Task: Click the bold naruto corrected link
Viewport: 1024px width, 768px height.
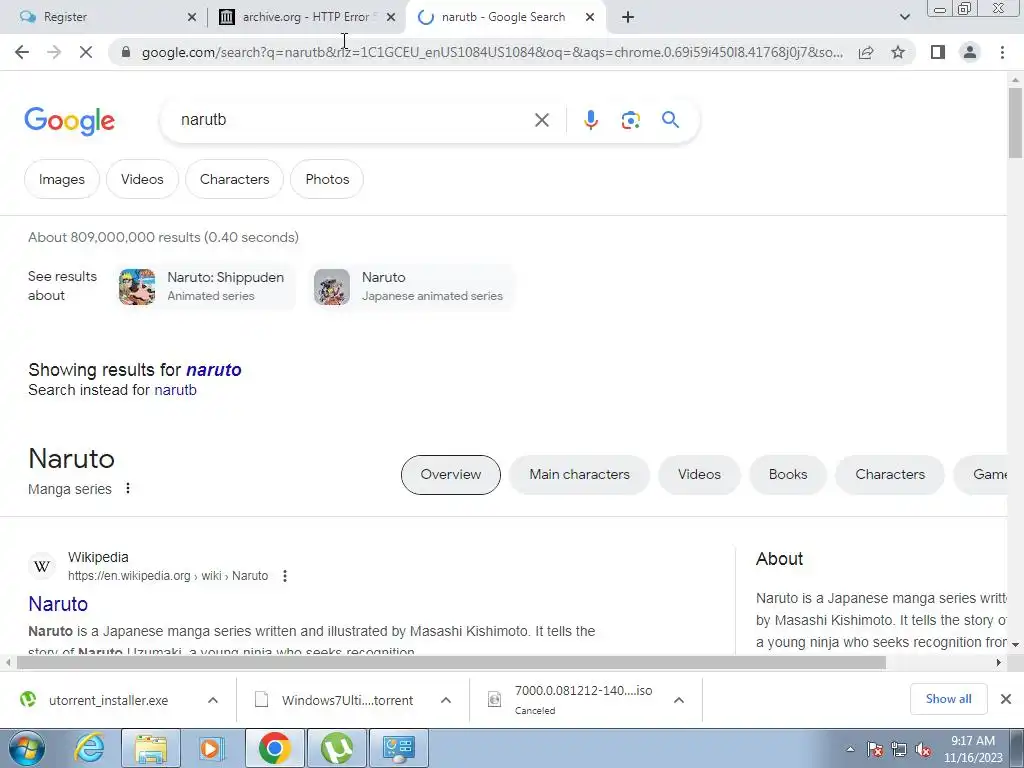Action: pos(214,370)
